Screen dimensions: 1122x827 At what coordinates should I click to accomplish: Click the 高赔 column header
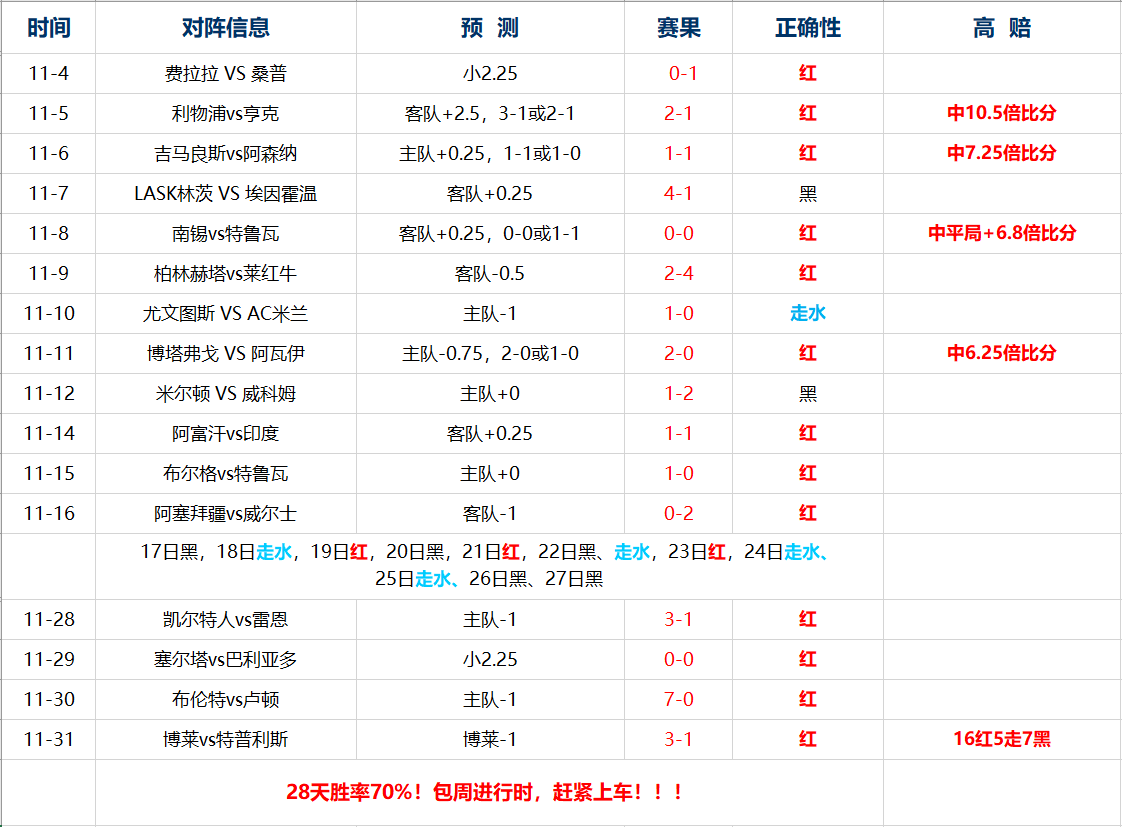(1002, 28)
